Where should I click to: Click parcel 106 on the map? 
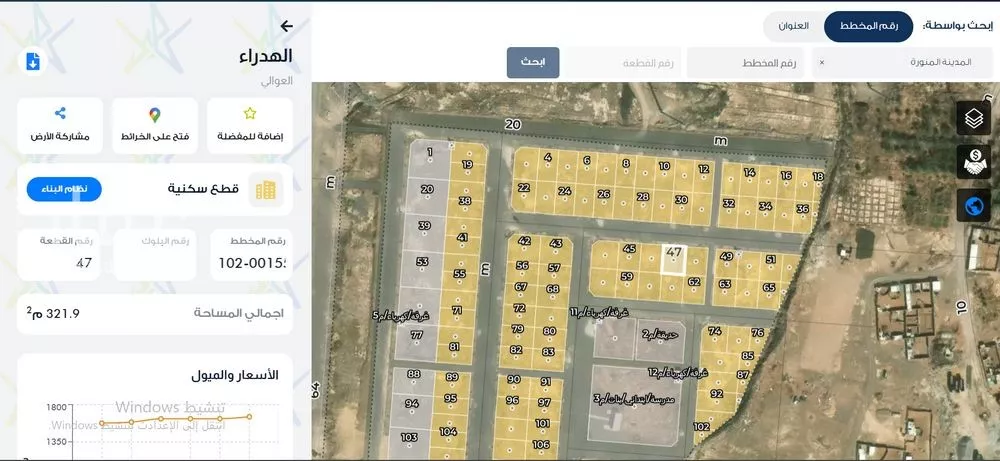coord(541,444)
